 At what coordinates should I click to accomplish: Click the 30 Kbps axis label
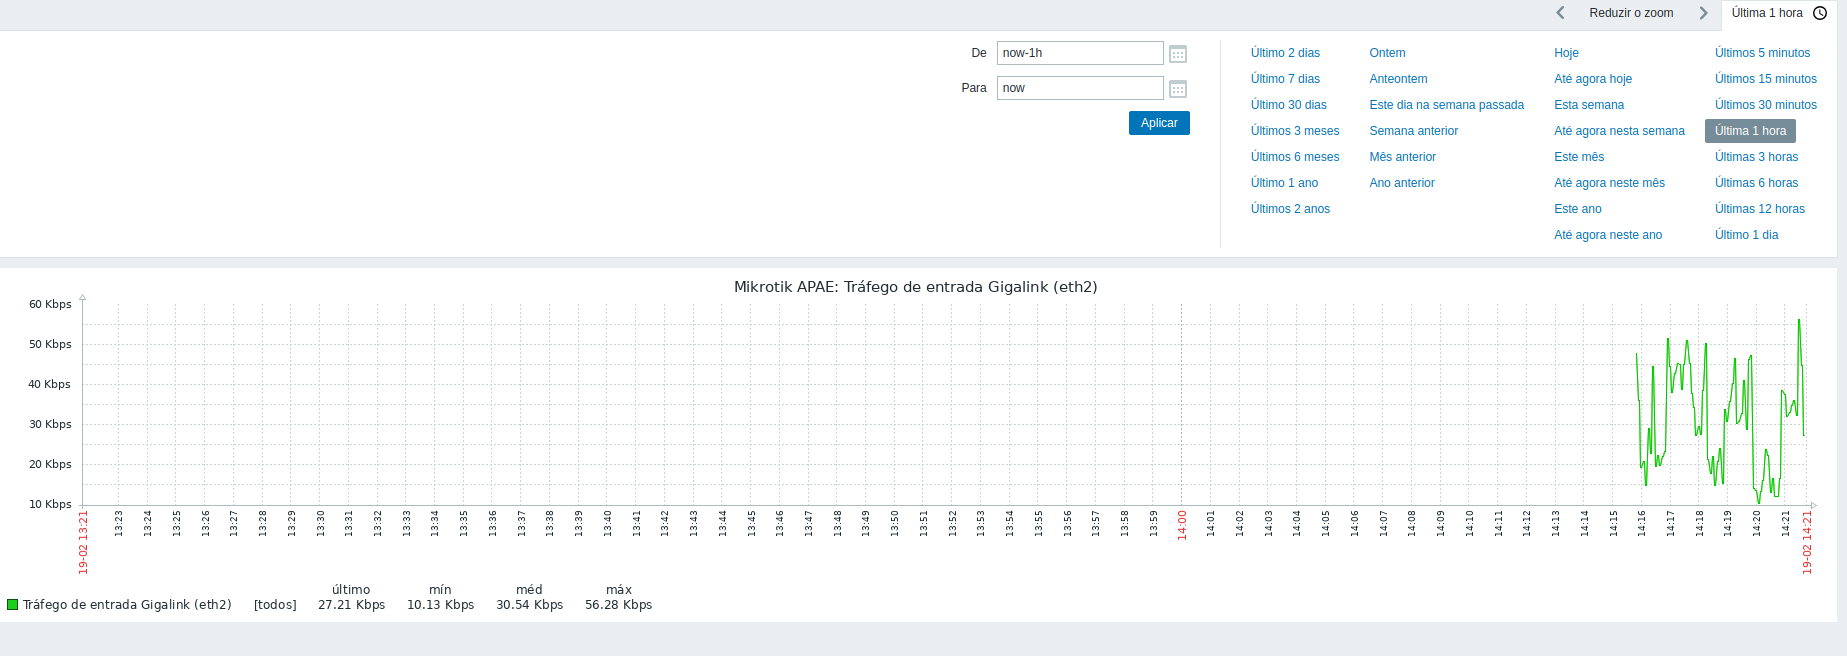point(50,424)
